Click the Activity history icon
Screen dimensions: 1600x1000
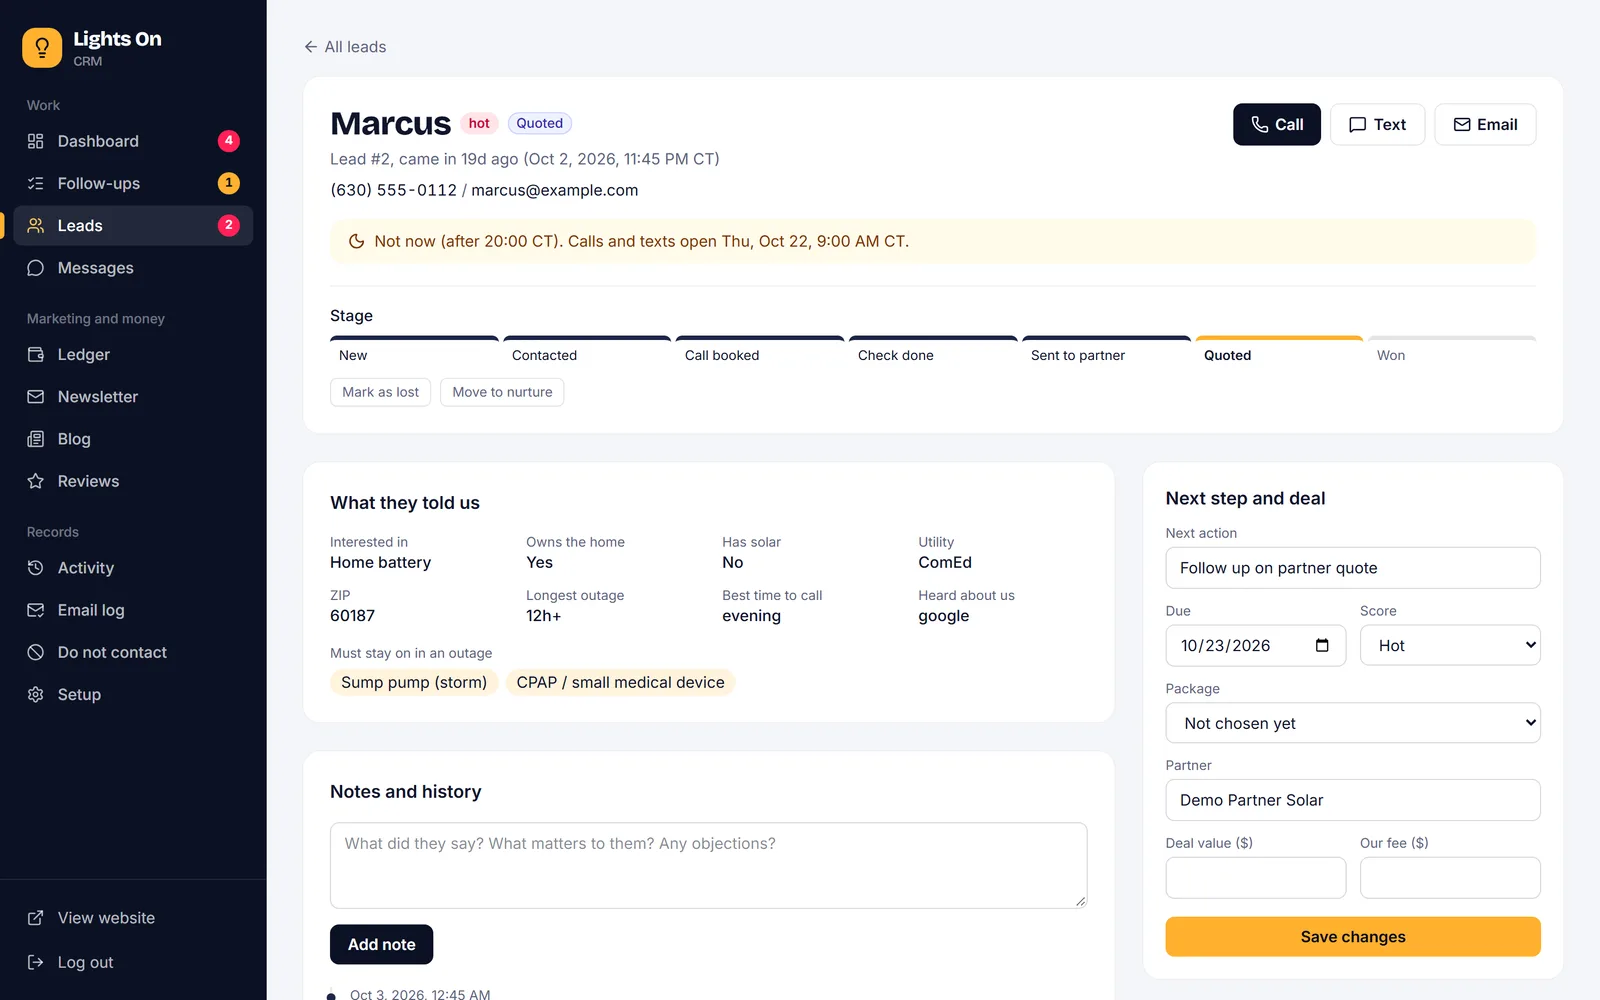[36, 568]
